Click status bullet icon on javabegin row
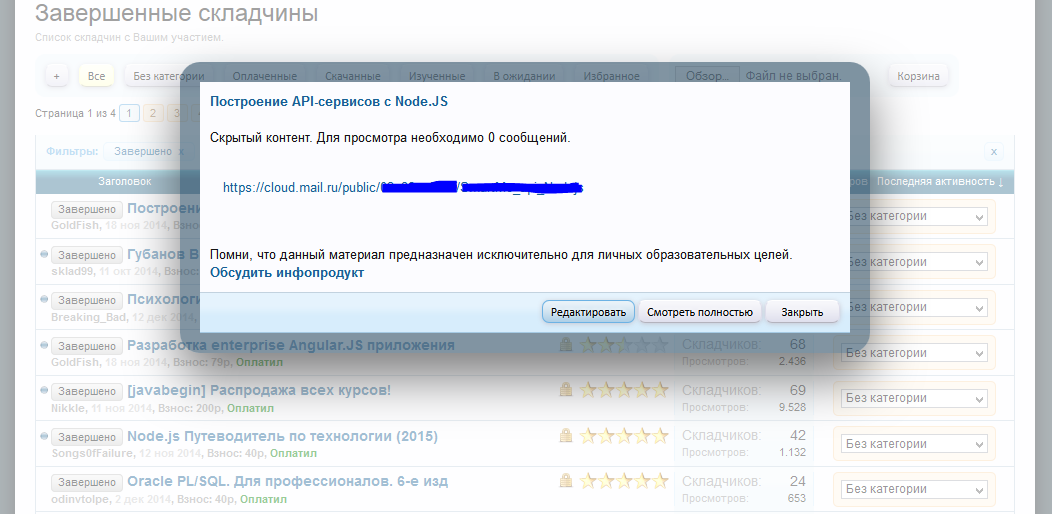The width and height of the screenshot is (1052, 514). click(44, 390)
